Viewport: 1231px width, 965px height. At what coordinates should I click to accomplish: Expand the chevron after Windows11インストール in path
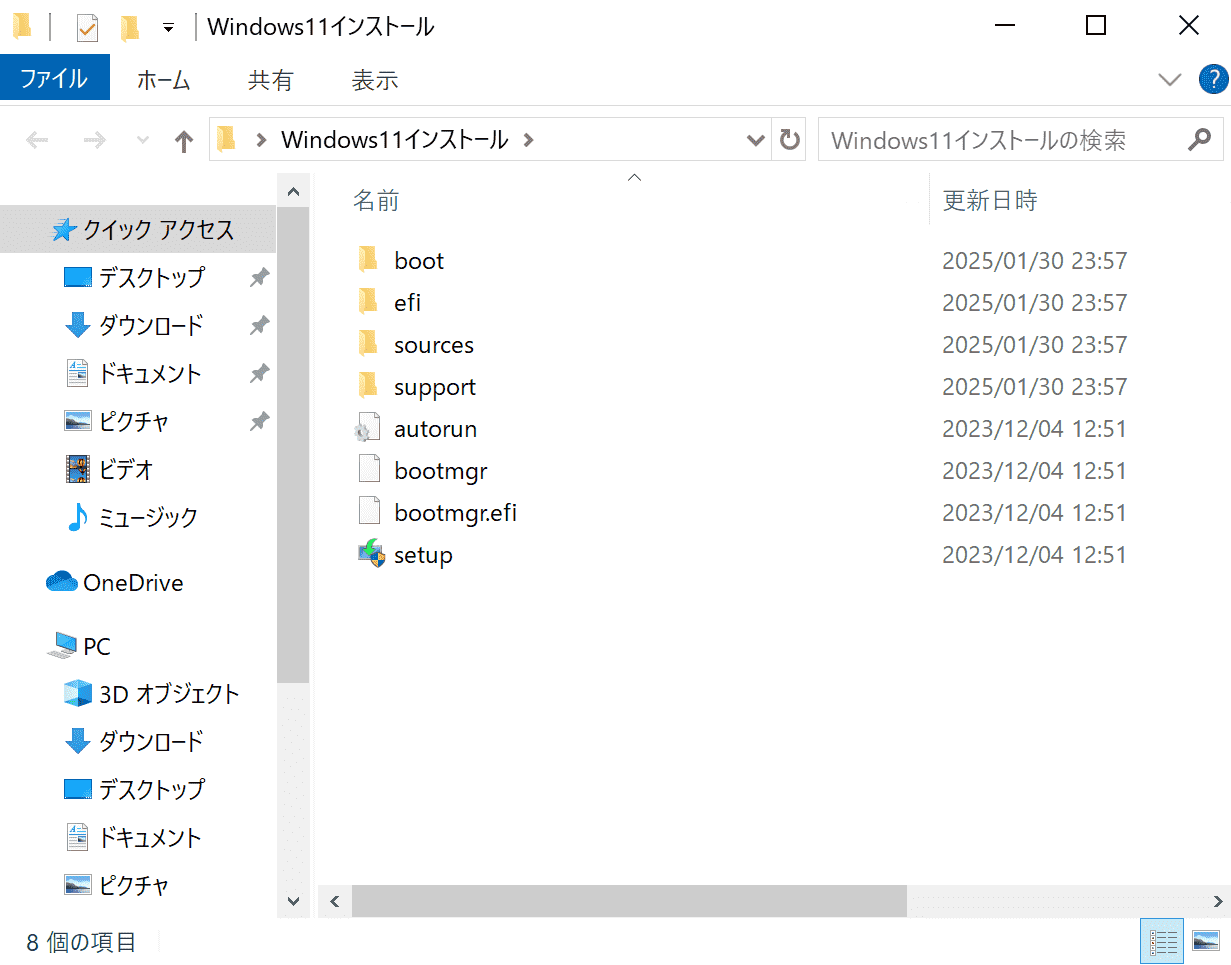coord(529,140)
